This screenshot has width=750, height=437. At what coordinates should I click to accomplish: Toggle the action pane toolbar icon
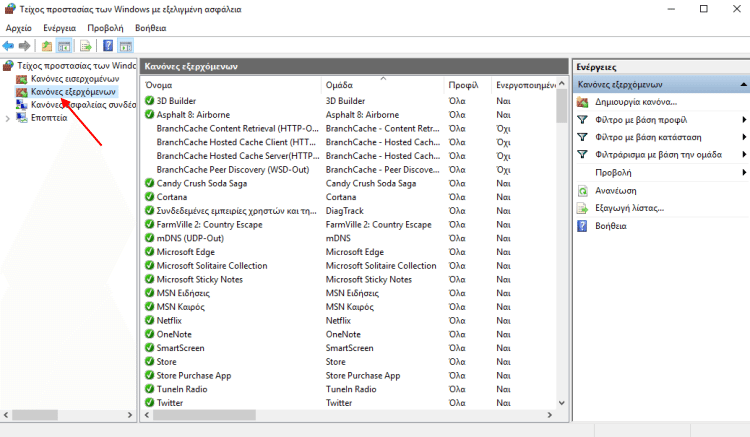click(x=126, y=46)
